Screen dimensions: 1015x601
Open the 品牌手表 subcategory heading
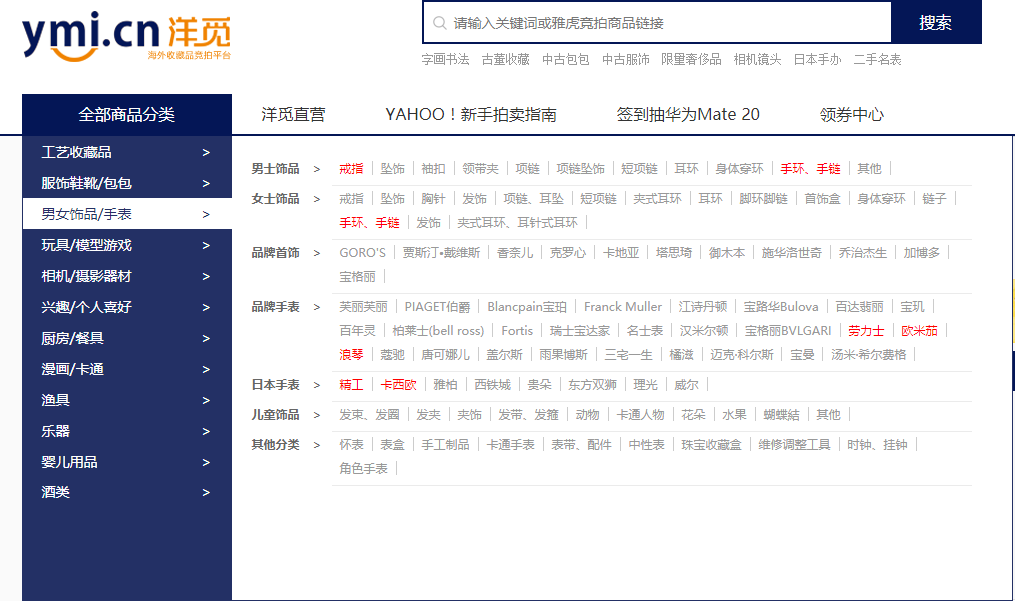(x=275, y=307)
